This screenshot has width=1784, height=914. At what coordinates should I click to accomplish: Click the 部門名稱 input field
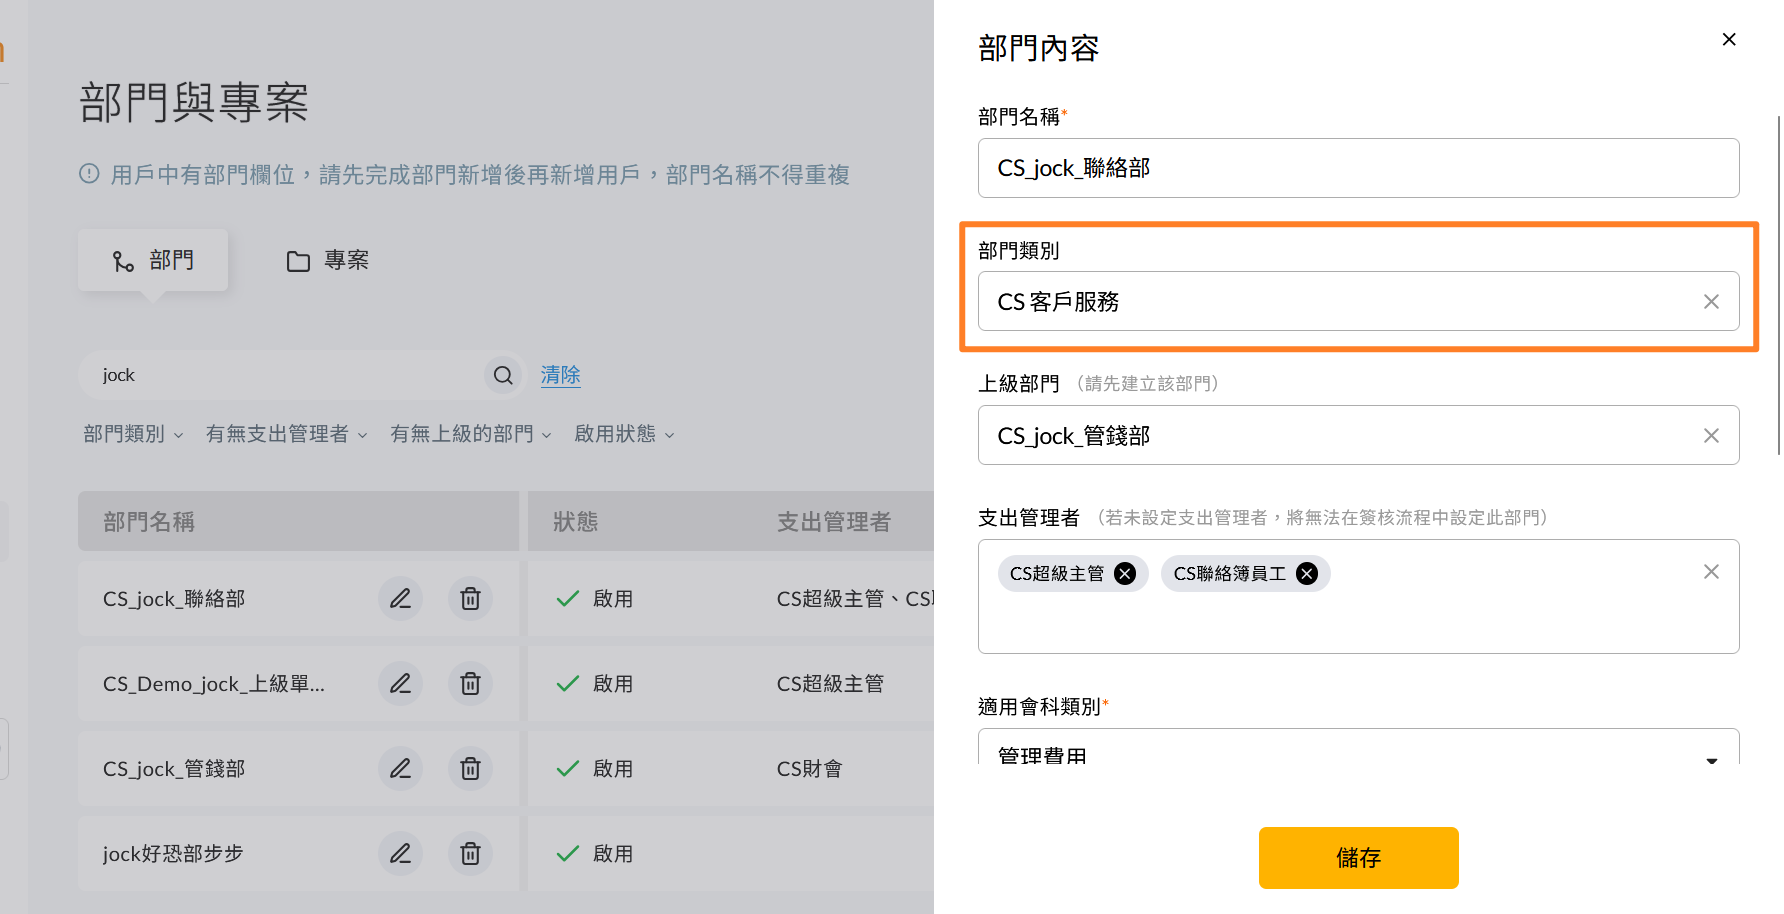[1358, 168]
